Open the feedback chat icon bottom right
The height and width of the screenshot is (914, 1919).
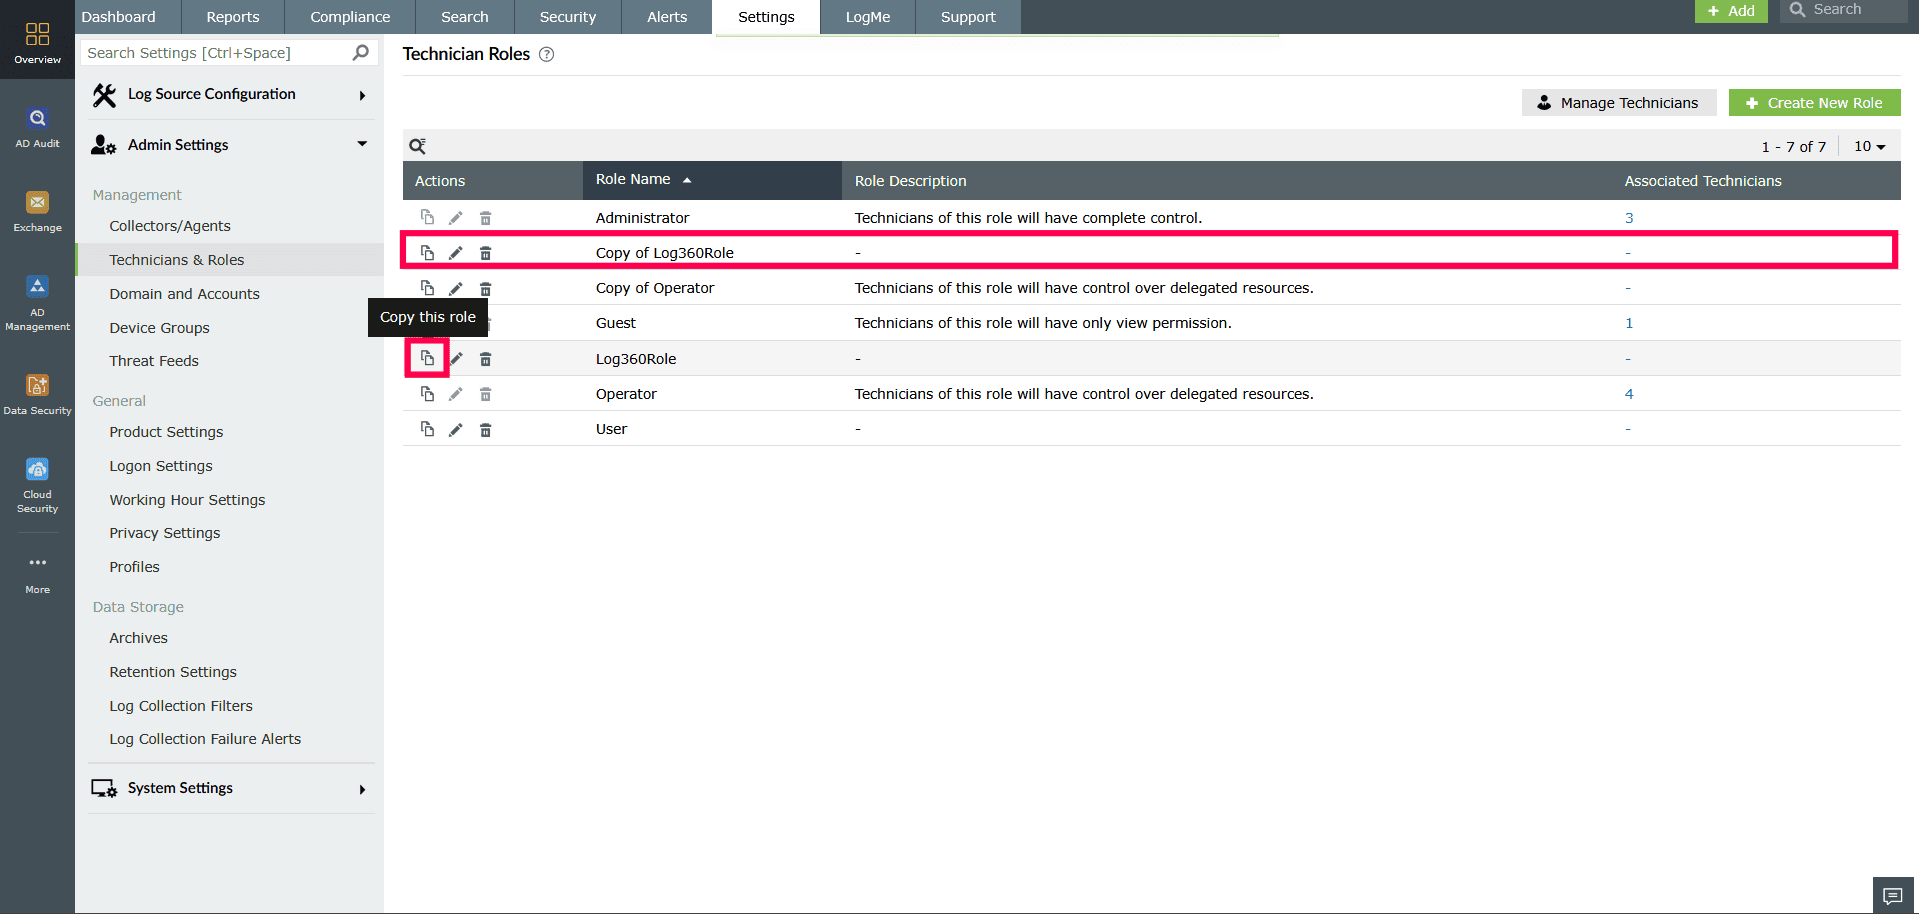click(1892, 895)
